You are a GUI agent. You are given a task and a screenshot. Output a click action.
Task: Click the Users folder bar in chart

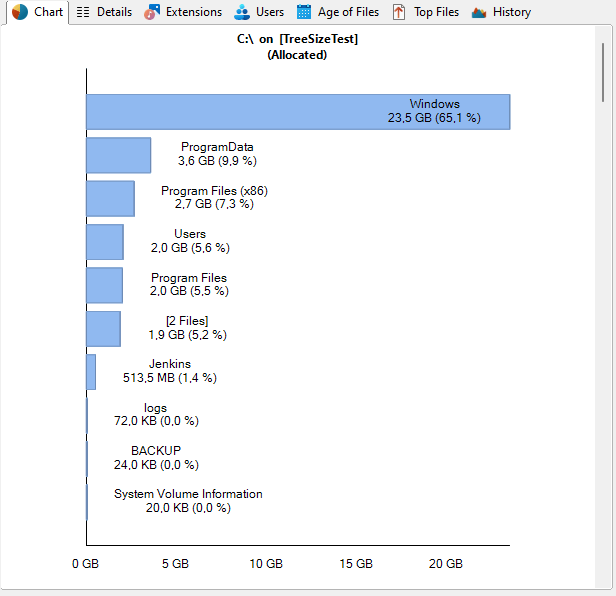tap(104, 242)
